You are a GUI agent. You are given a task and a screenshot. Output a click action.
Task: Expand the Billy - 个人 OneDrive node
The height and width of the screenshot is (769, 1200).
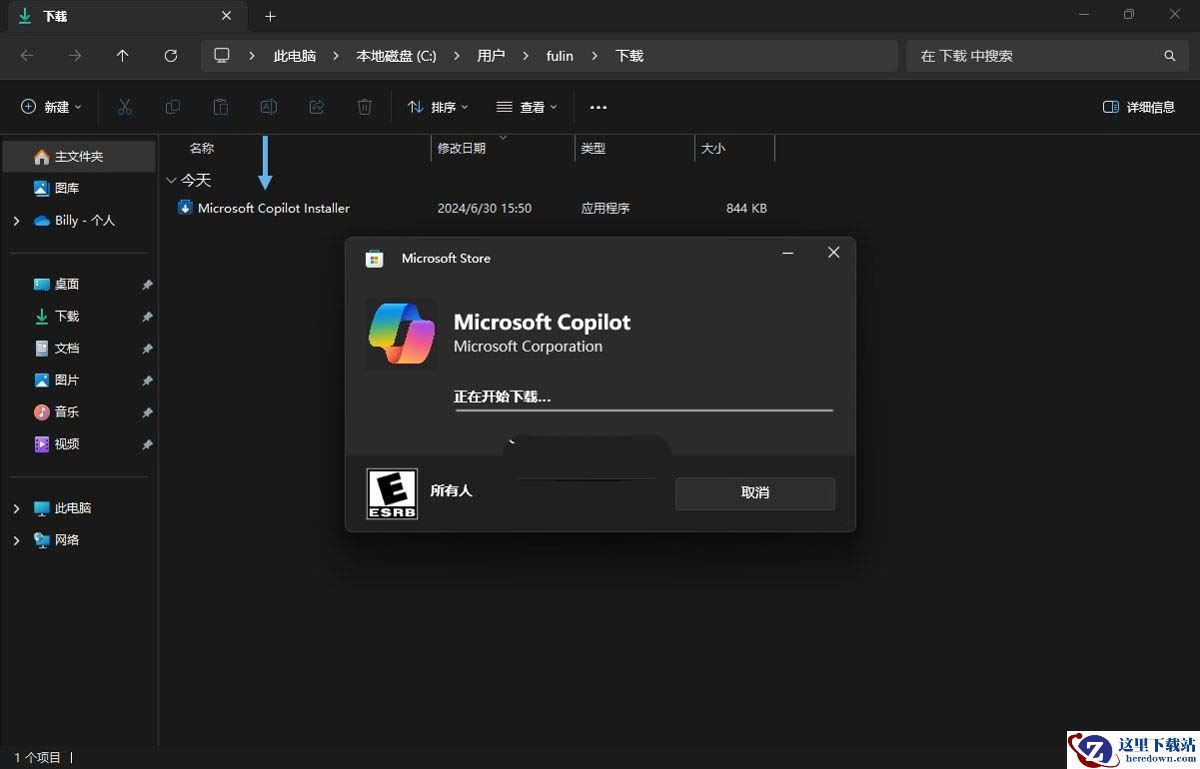click(x=16, y=220)
